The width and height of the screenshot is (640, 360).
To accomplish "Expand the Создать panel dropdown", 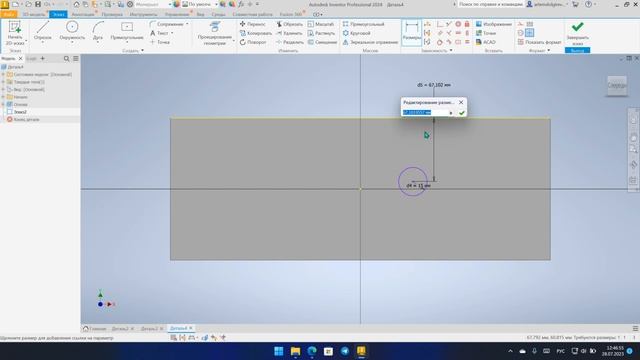I will click(142, 51).
